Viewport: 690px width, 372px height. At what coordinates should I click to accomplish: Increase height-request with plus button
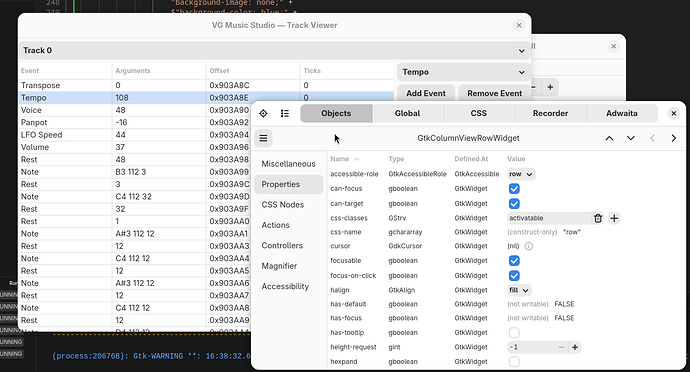(575, 347)
